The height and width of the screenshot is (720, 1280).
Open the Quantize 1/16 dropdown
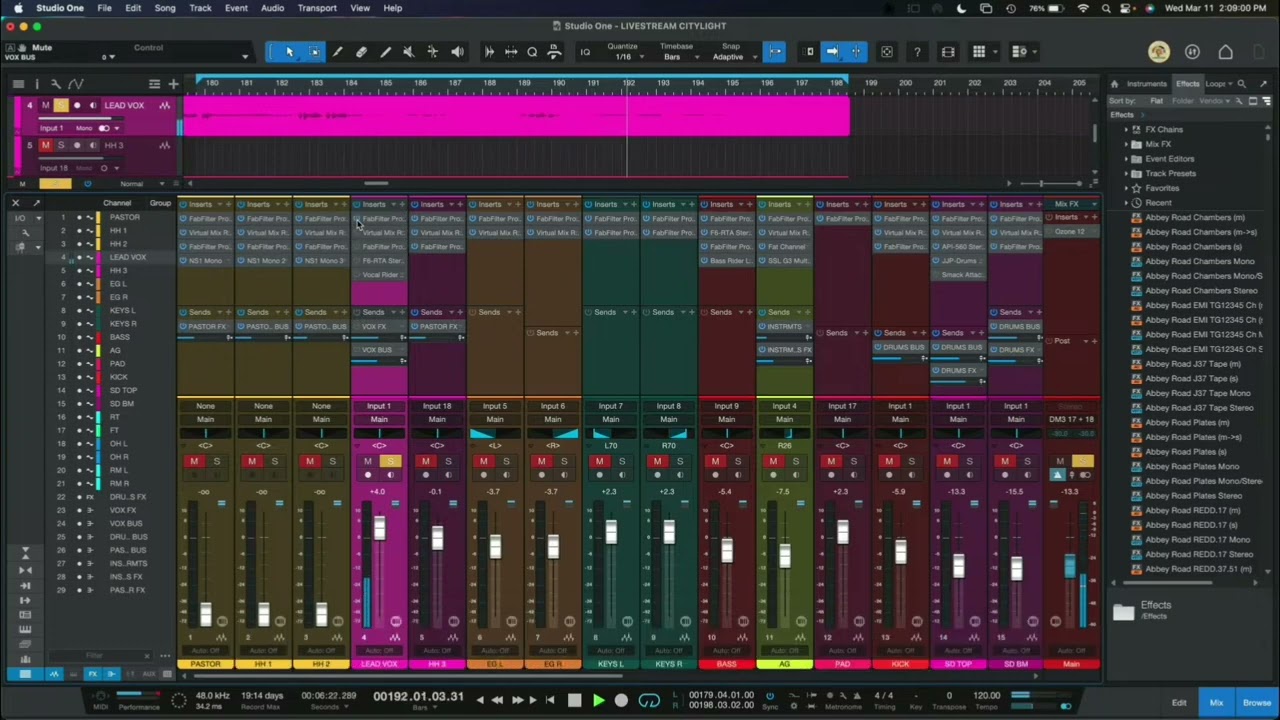click(623, 57)
